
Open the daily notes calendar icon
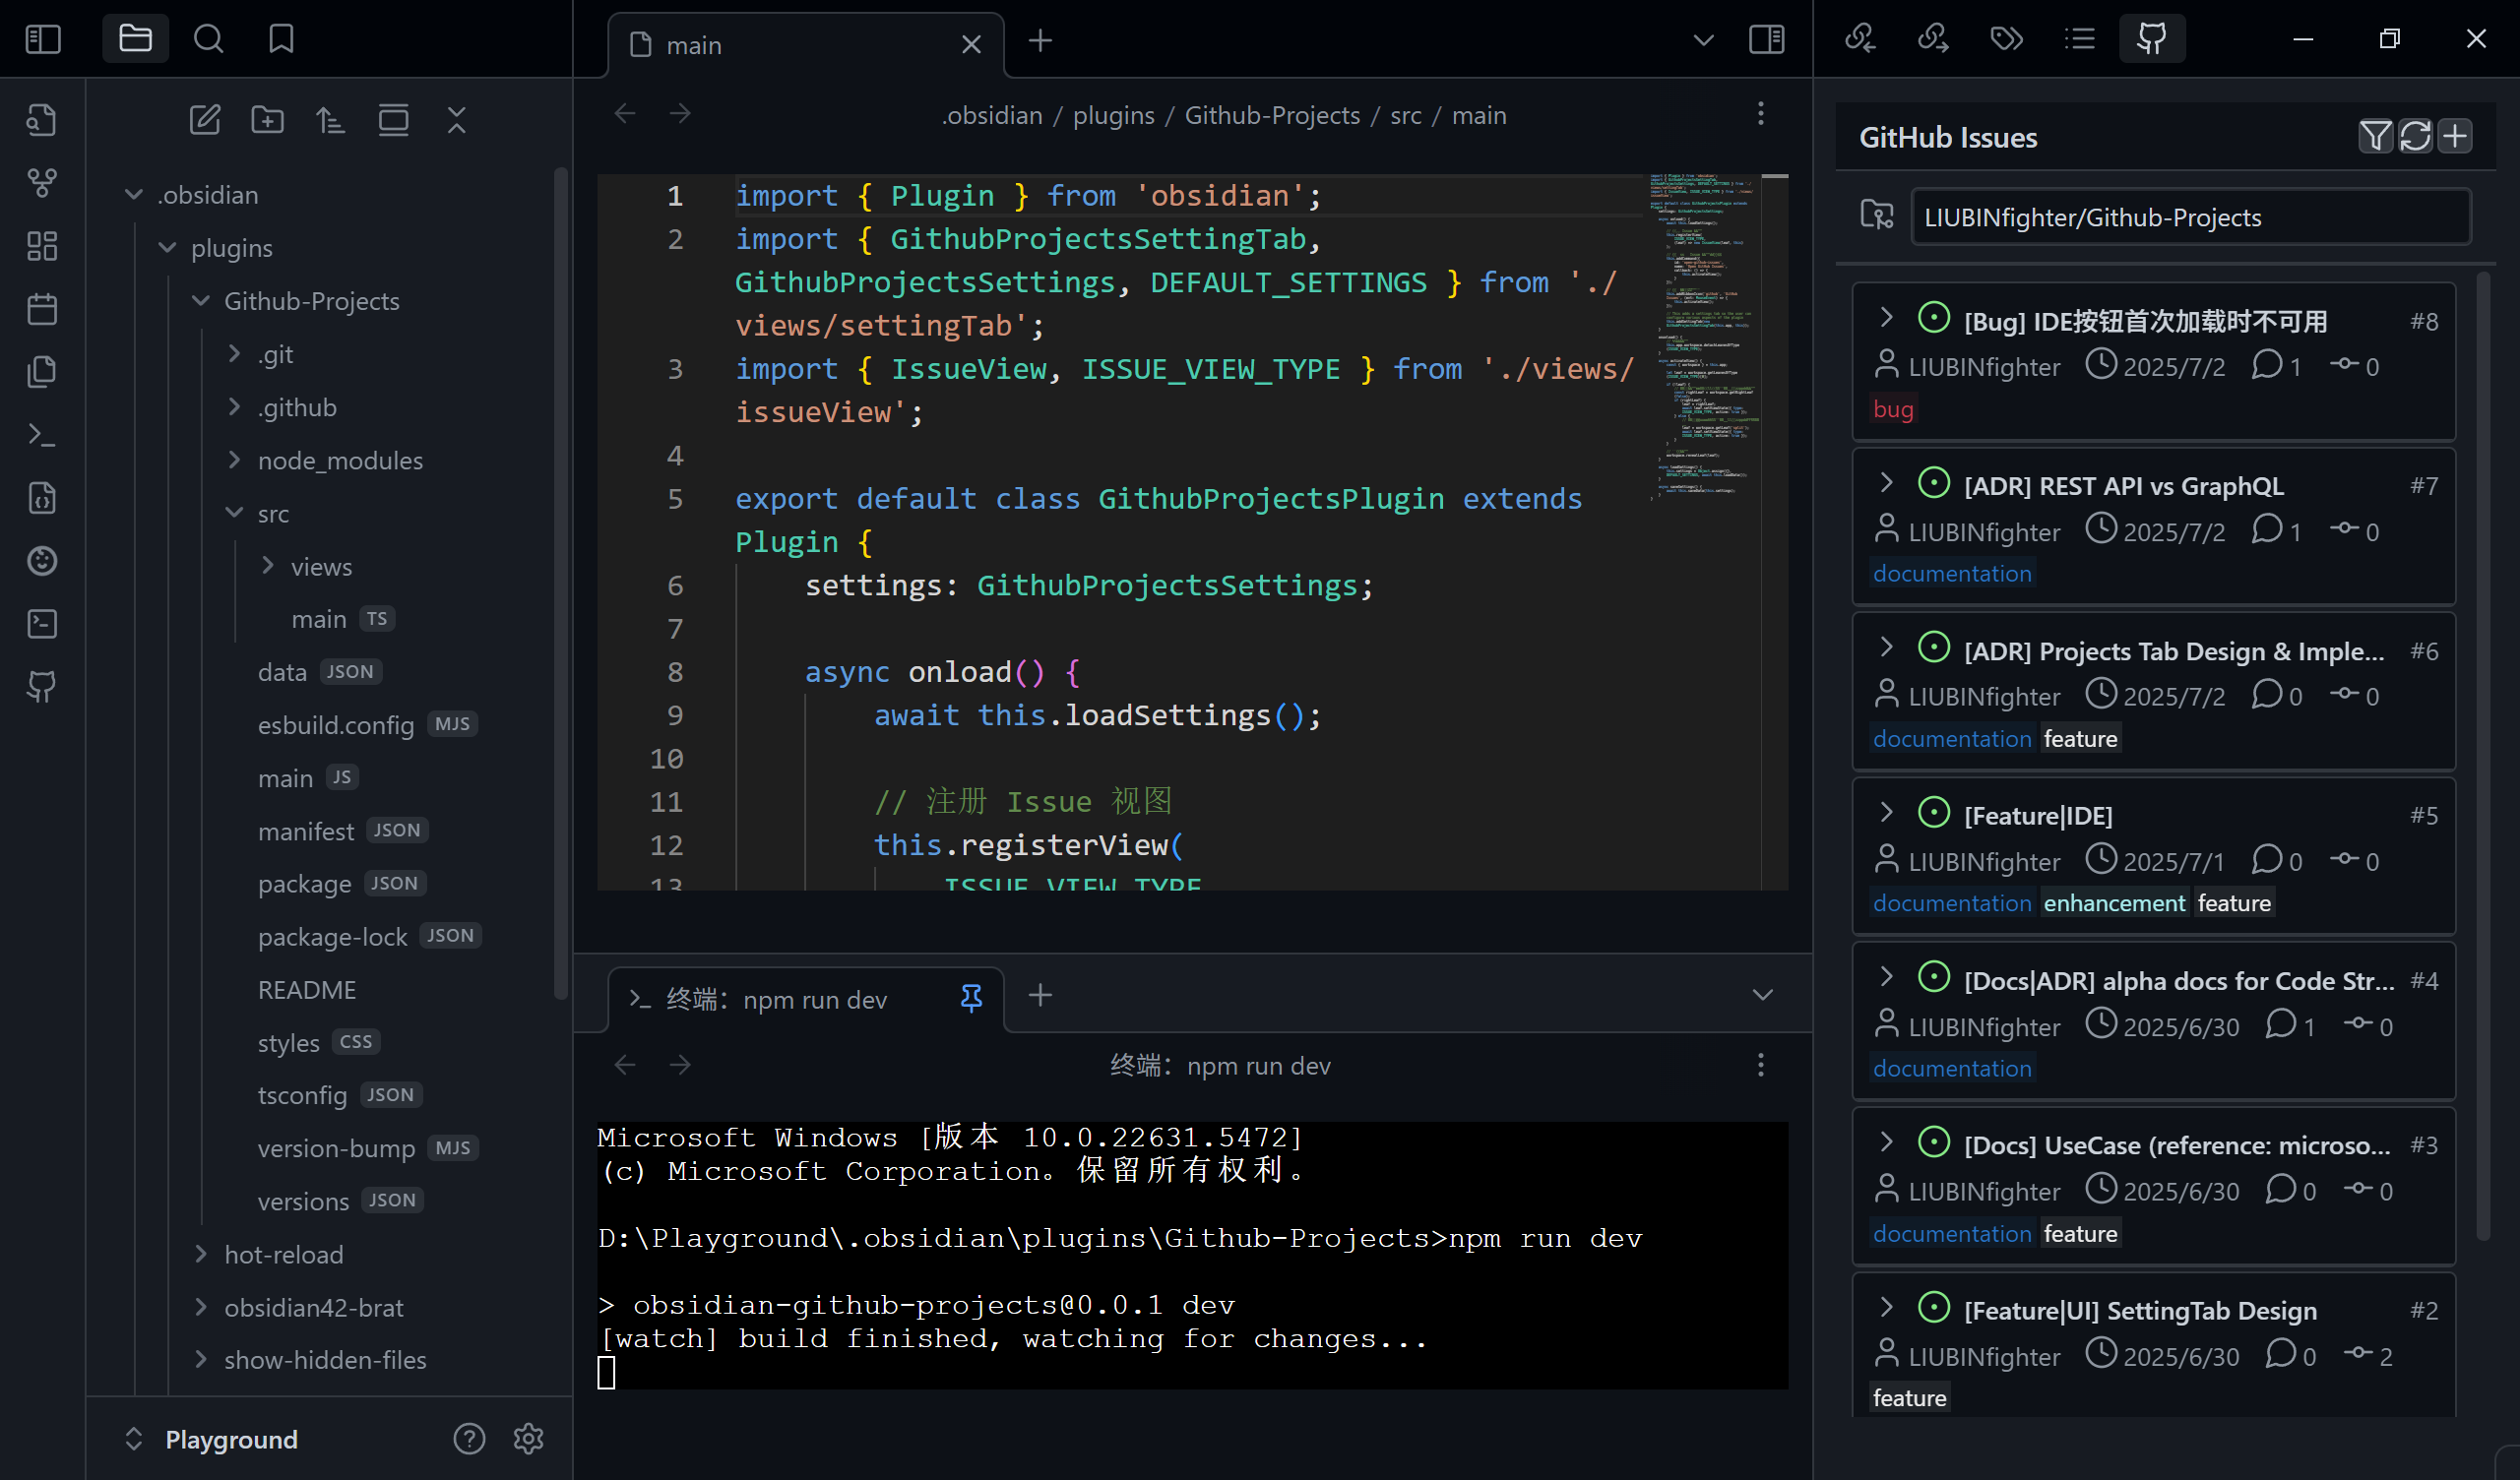click(42, 308)
